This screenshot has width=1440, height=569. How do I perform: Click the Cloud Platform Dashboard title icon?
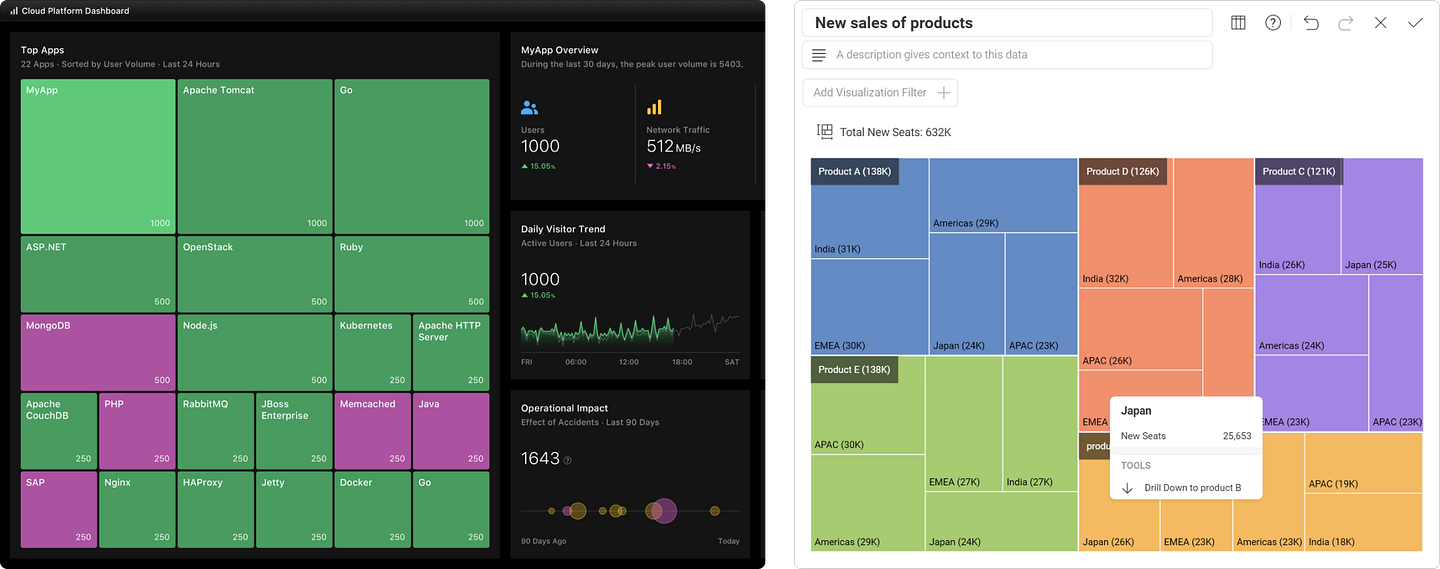pos(14,11)
